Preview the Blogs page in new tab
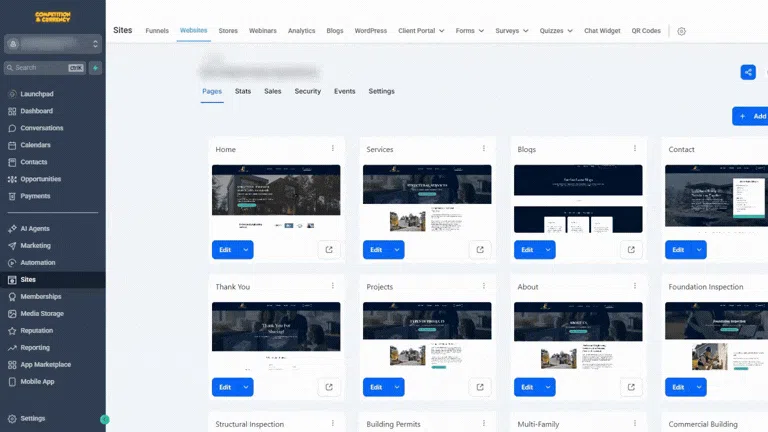This screenshot has width=768, height=432. click(631, 250)
